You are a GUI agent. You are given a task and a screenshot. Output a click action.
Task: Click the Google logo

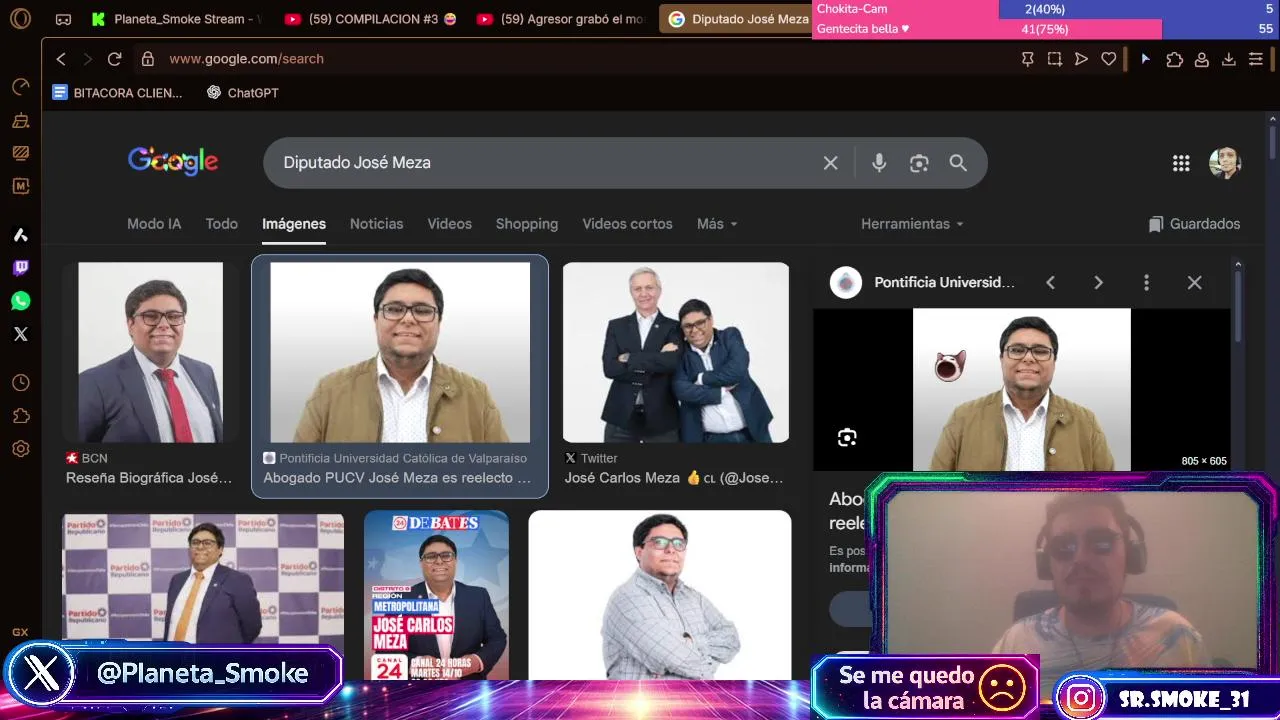tap(173, 162)
